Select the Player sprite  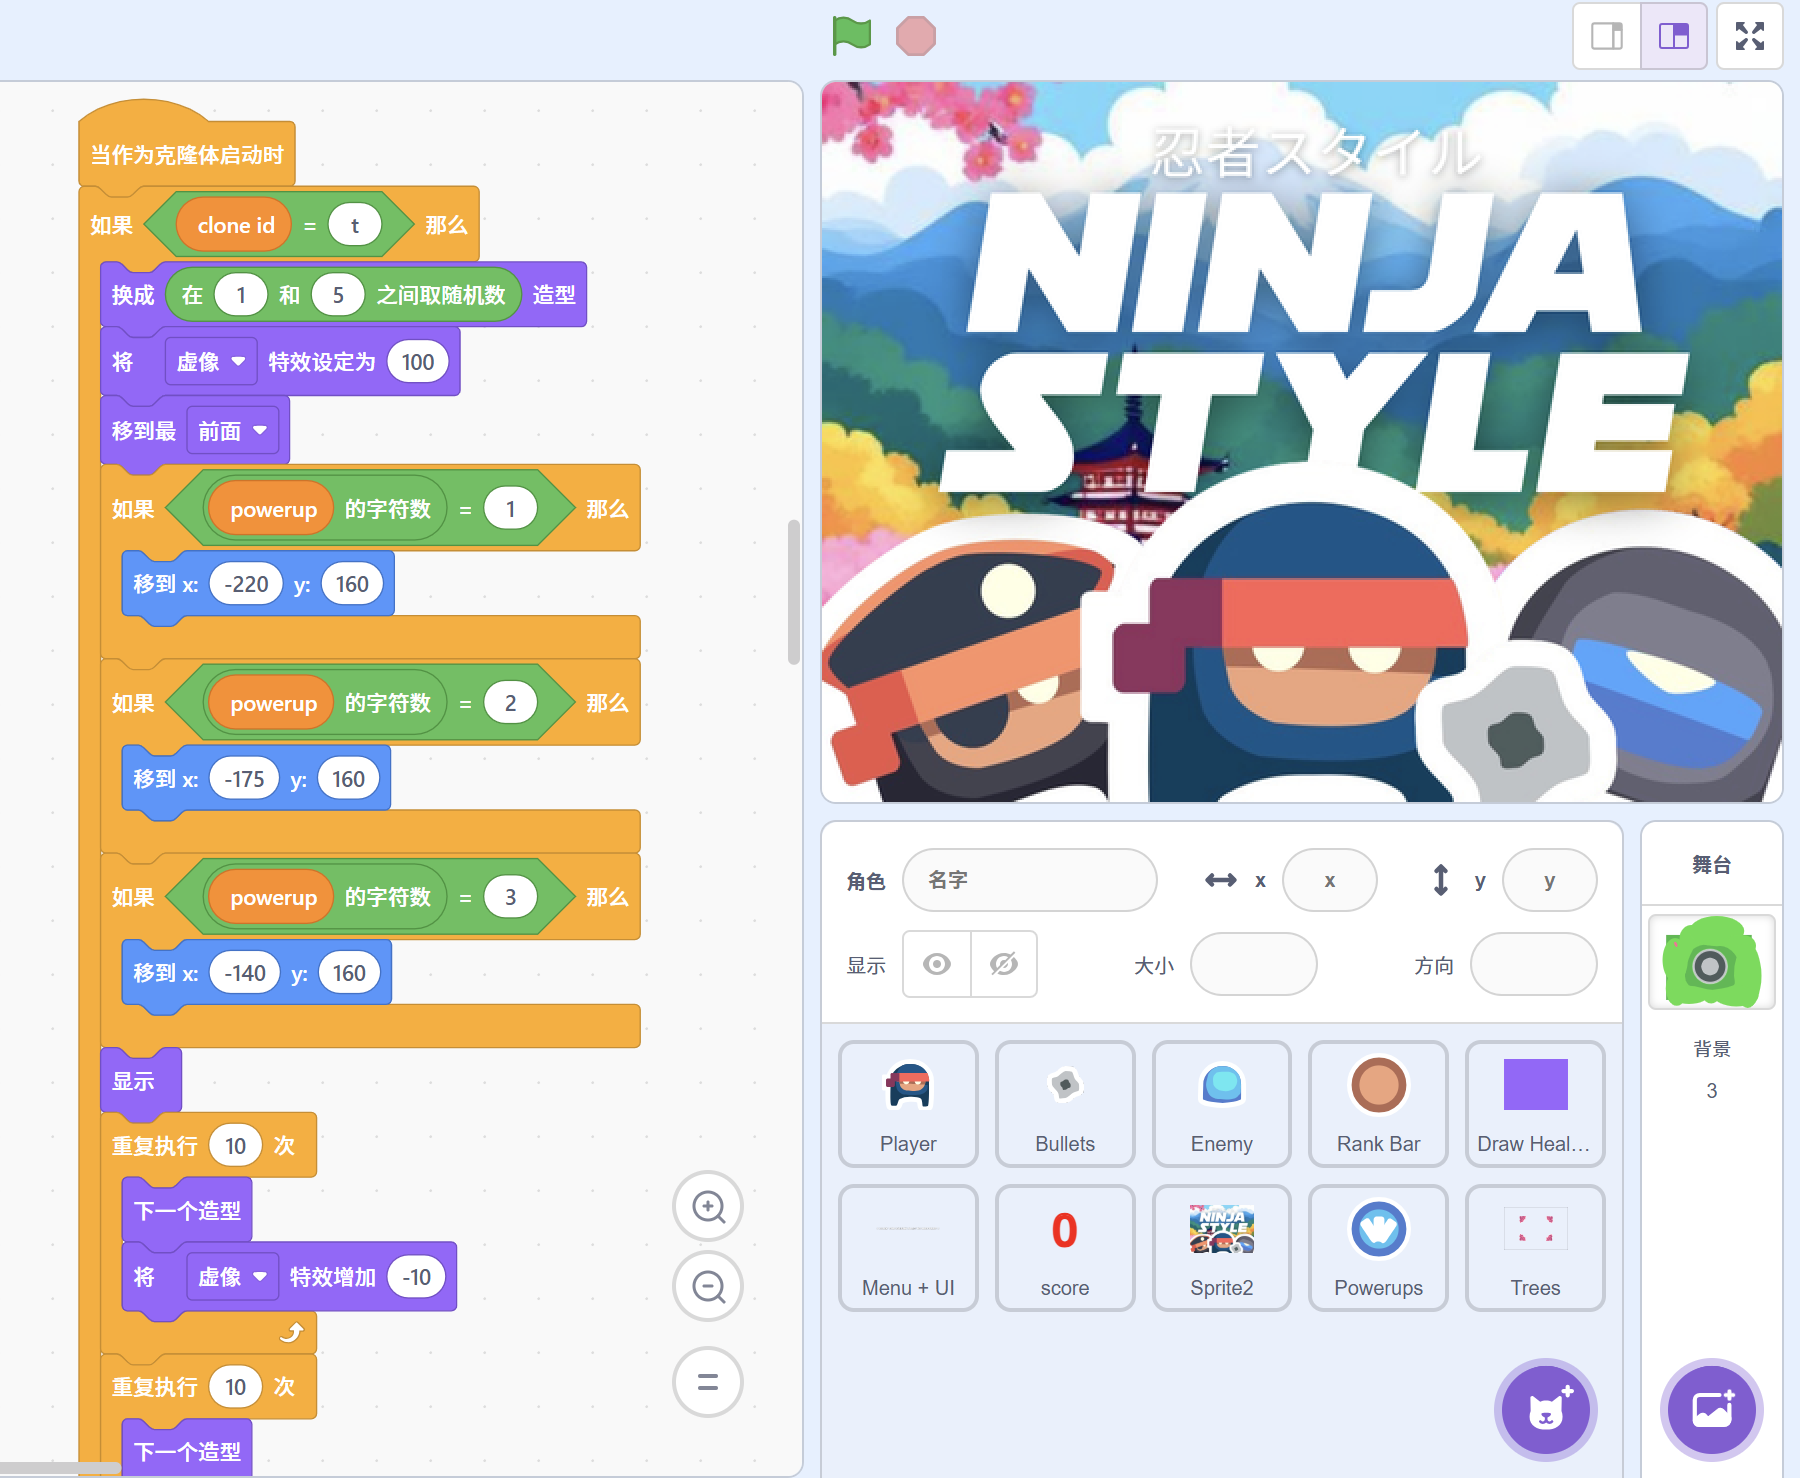click(x=908, y=1104)
